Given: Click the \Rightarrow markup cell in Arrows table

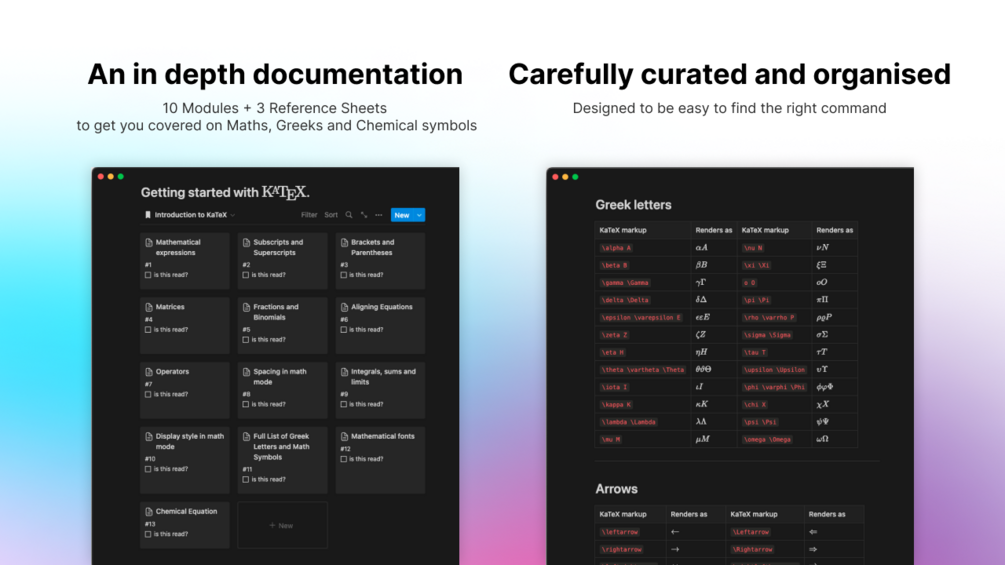Looking at the screenshot, I should [x=765, y=550].
